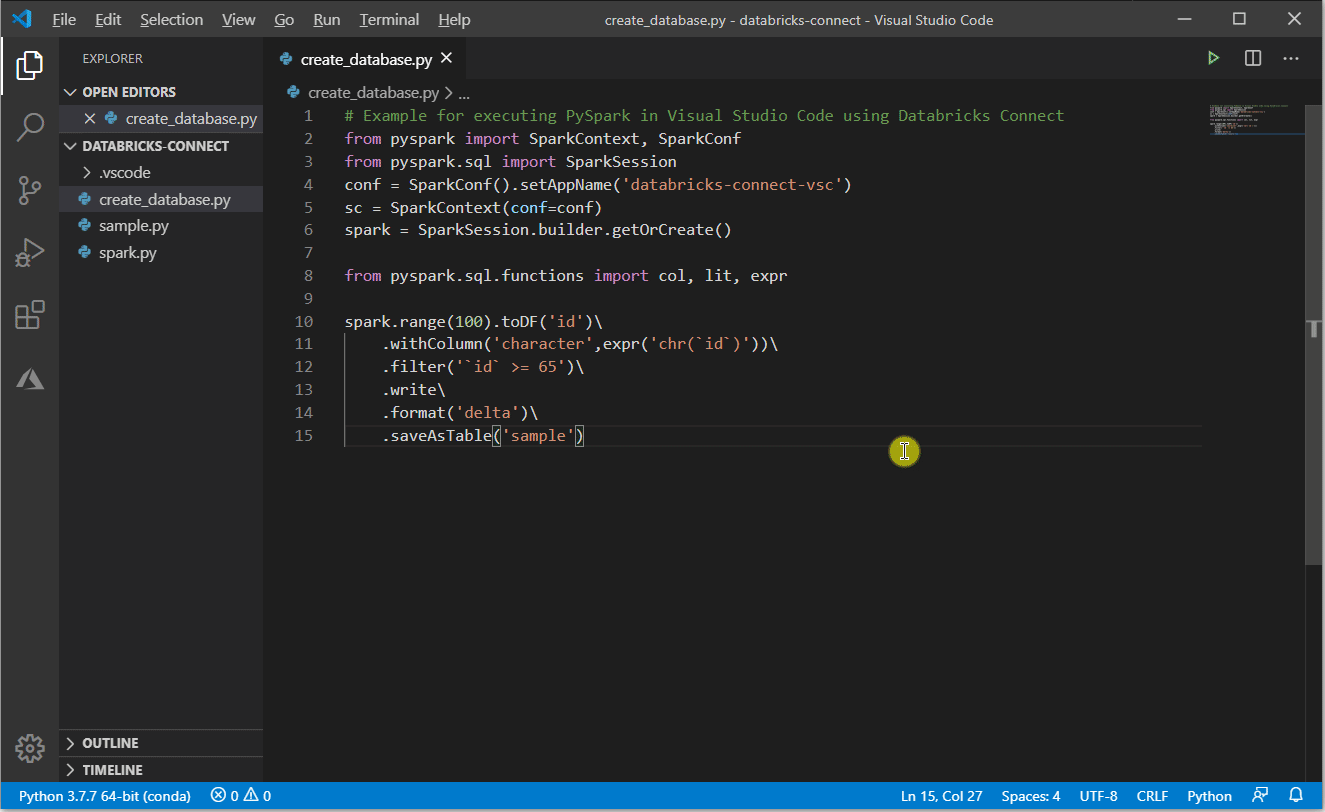
Task: Collapse the Open Editors section
Action: pyautogui.click(x=161, y=92)
